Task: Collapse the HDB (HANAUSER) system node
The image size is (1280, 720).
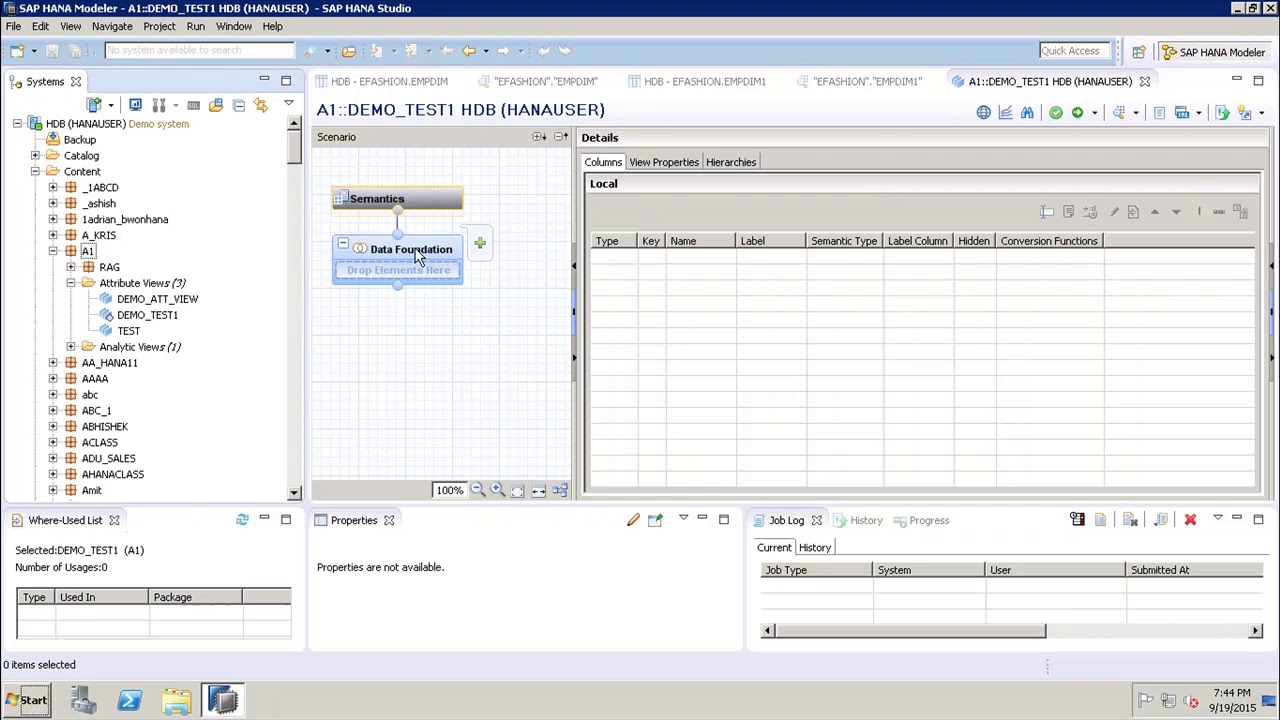Action: pos(17,124)
